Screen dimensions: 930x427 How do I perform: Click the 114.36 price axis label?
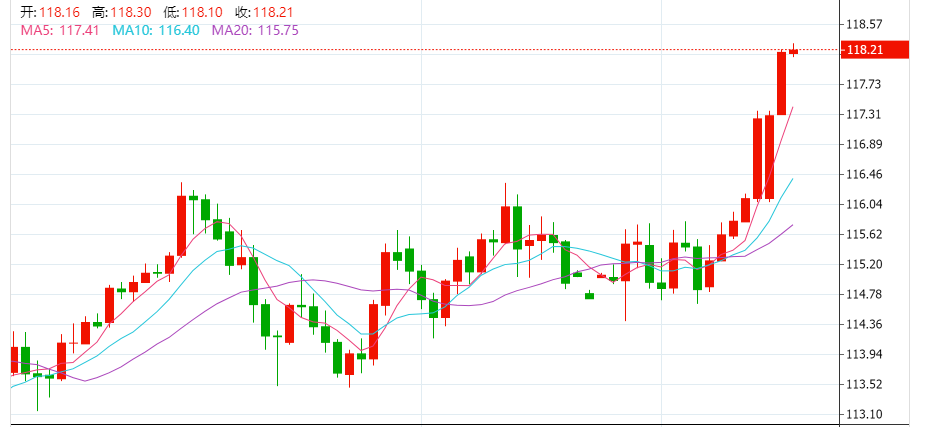pyautogui.click(x=865, y=324)
